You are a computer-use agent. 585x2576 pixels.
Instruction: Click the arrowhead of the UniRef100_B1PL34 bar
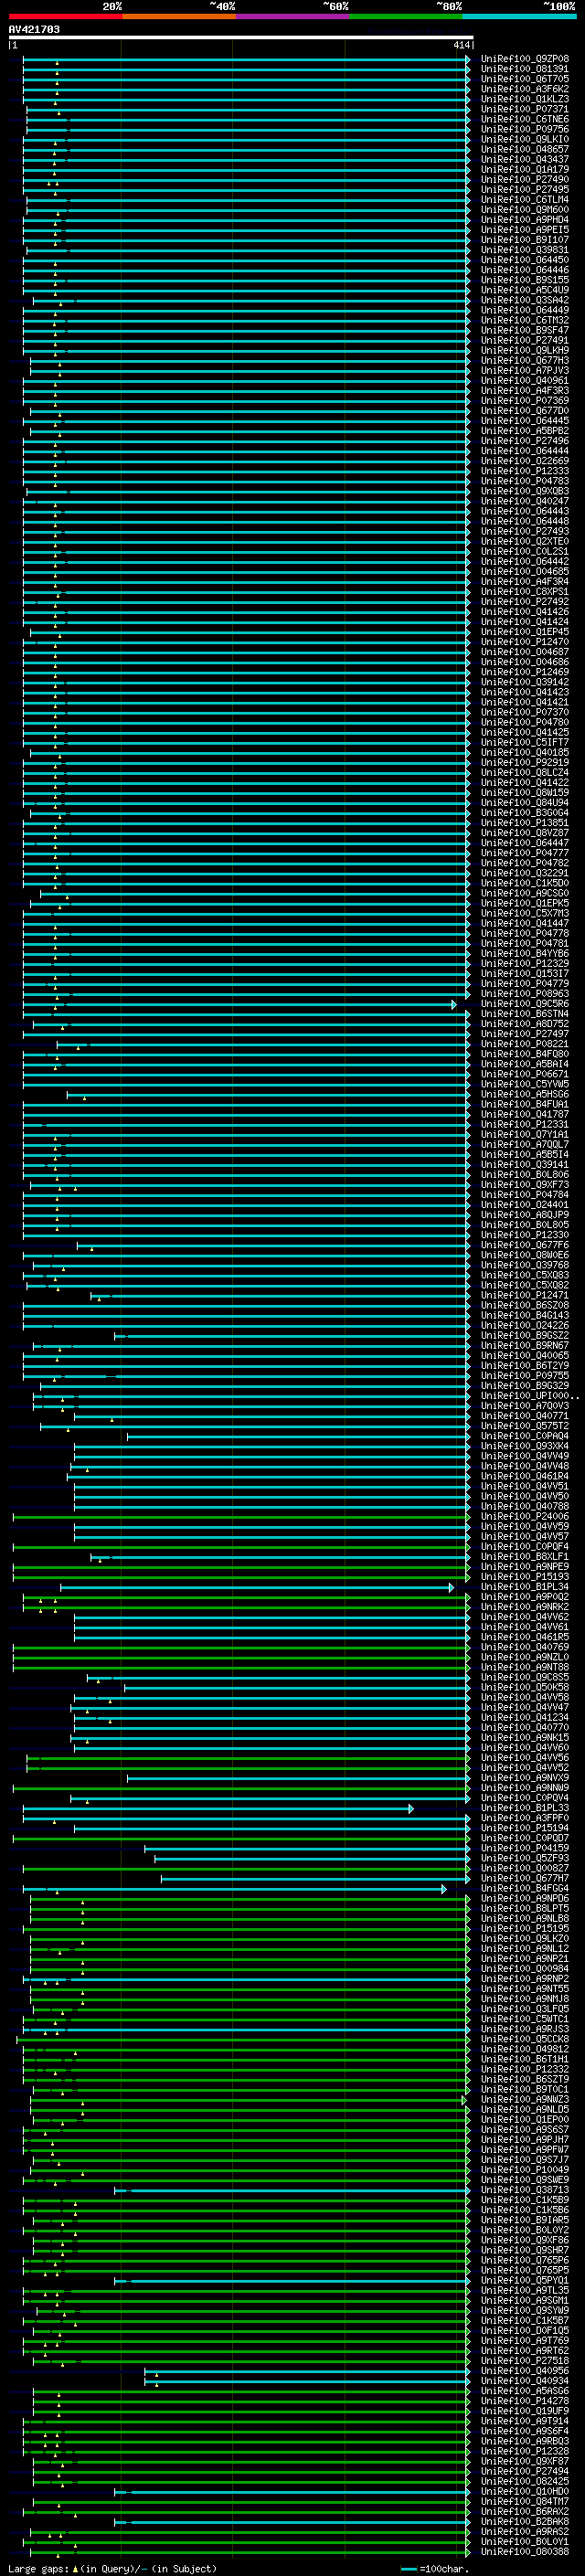tap(451, 1588)
